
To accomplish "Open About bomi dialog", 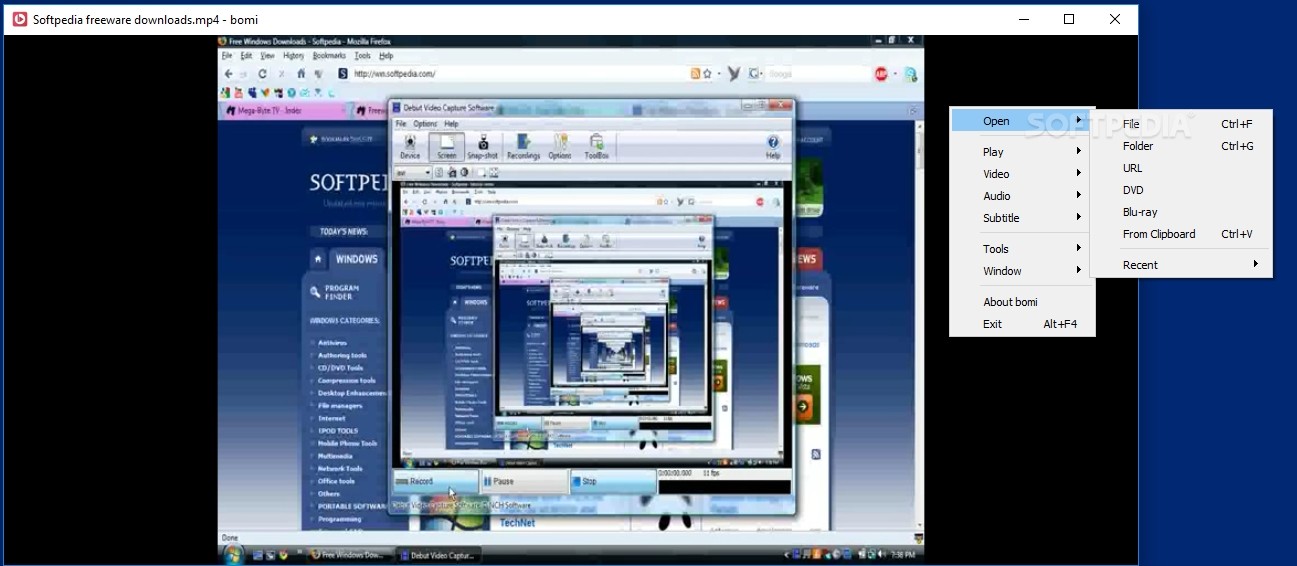I will [x=1021, y=302].
